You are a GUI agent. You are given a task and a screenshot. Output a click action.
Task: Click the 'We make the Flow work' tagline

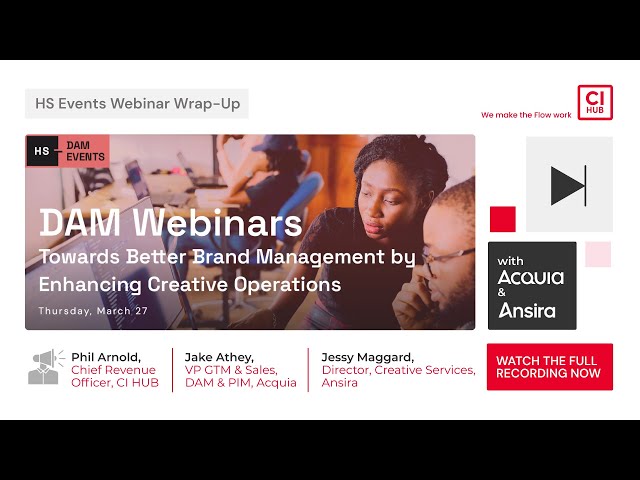pyautogui.click(x=526, y=115)
